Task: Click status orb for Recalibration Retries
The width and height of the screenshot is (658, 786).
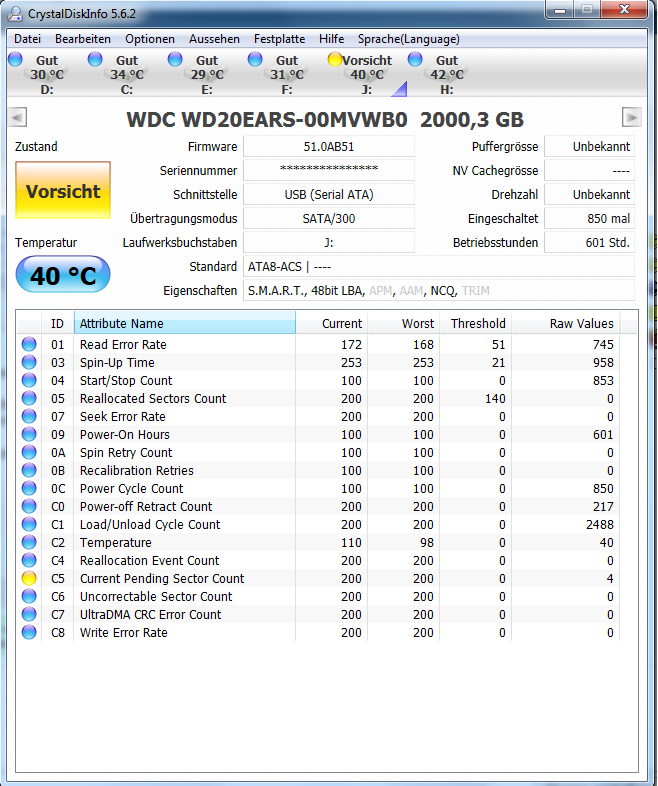Action: coord(29,470)
